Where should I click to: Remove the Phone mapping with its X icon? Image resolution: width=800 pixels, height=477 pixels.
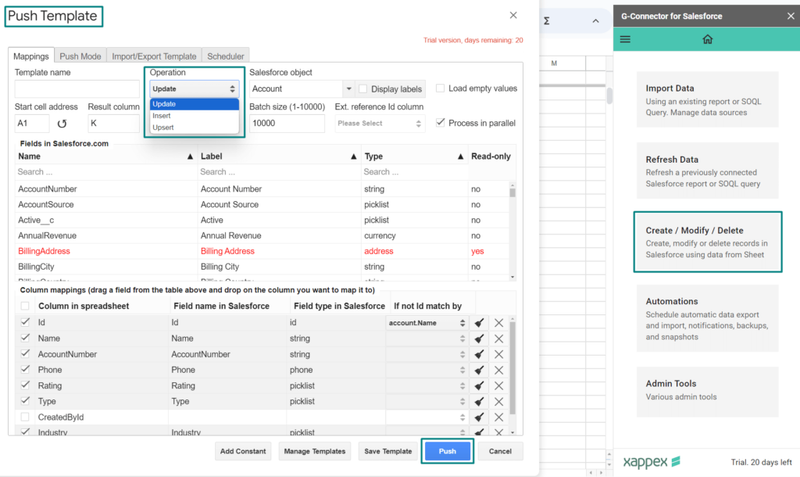click(498, 370)
